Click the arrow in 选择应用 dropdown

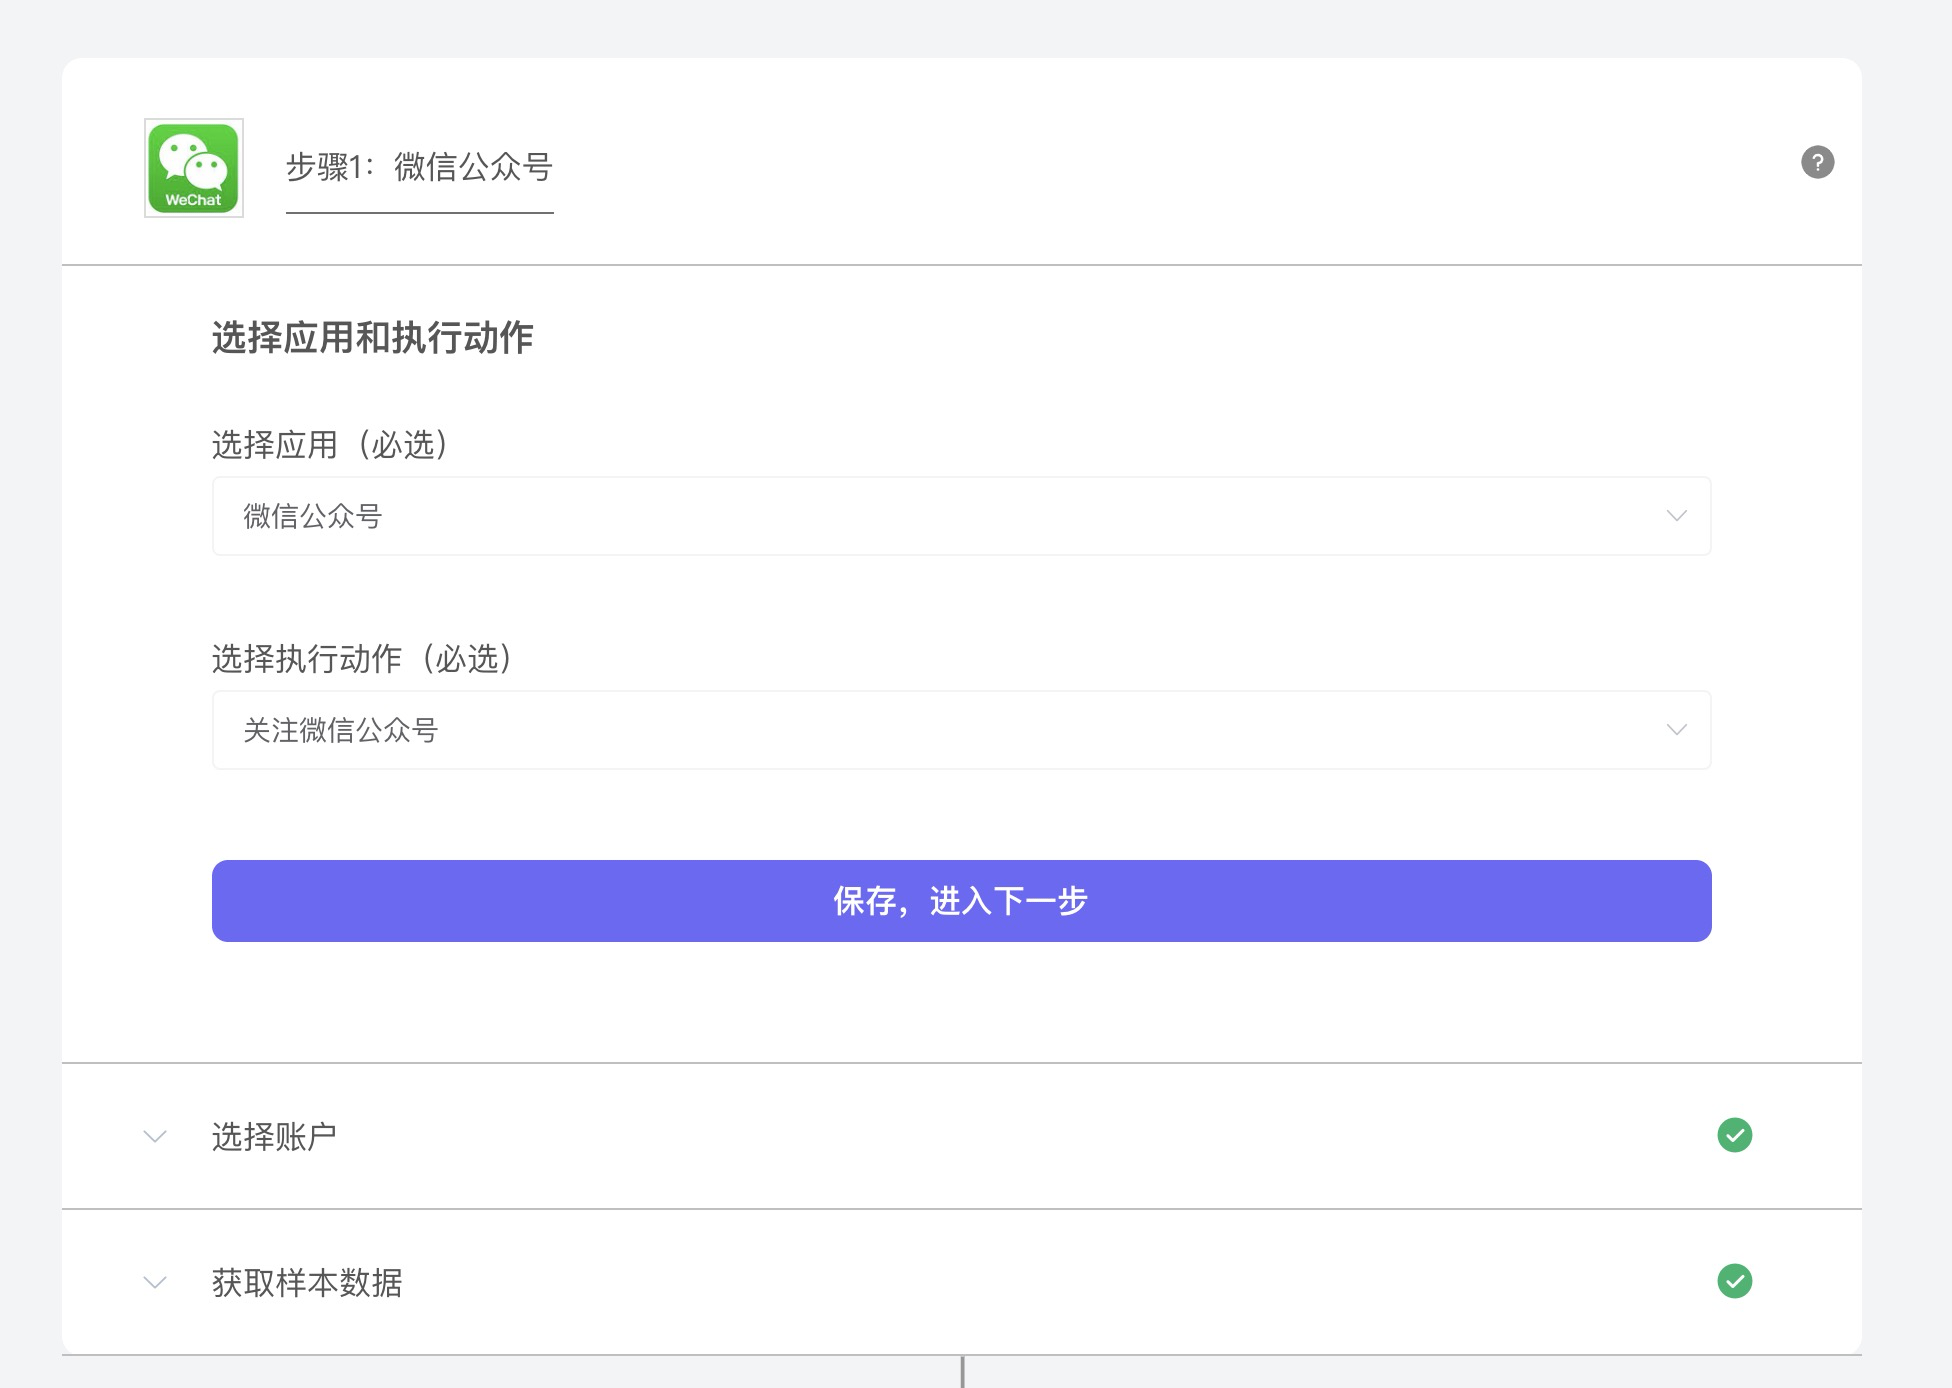pyautogui.click(x=1676, y=516)
